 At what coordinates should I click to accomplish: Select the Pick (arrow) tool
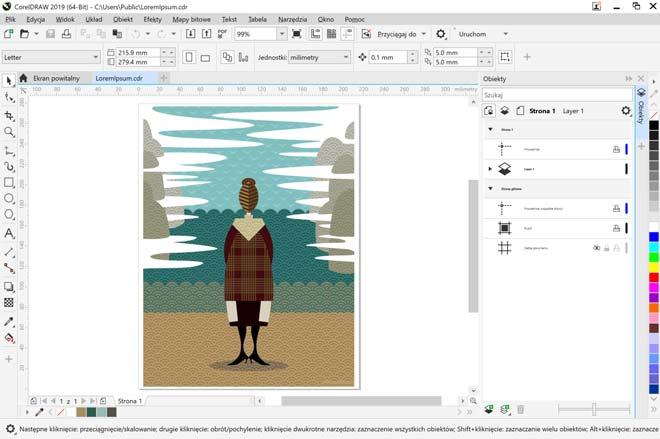coord(9,80)
